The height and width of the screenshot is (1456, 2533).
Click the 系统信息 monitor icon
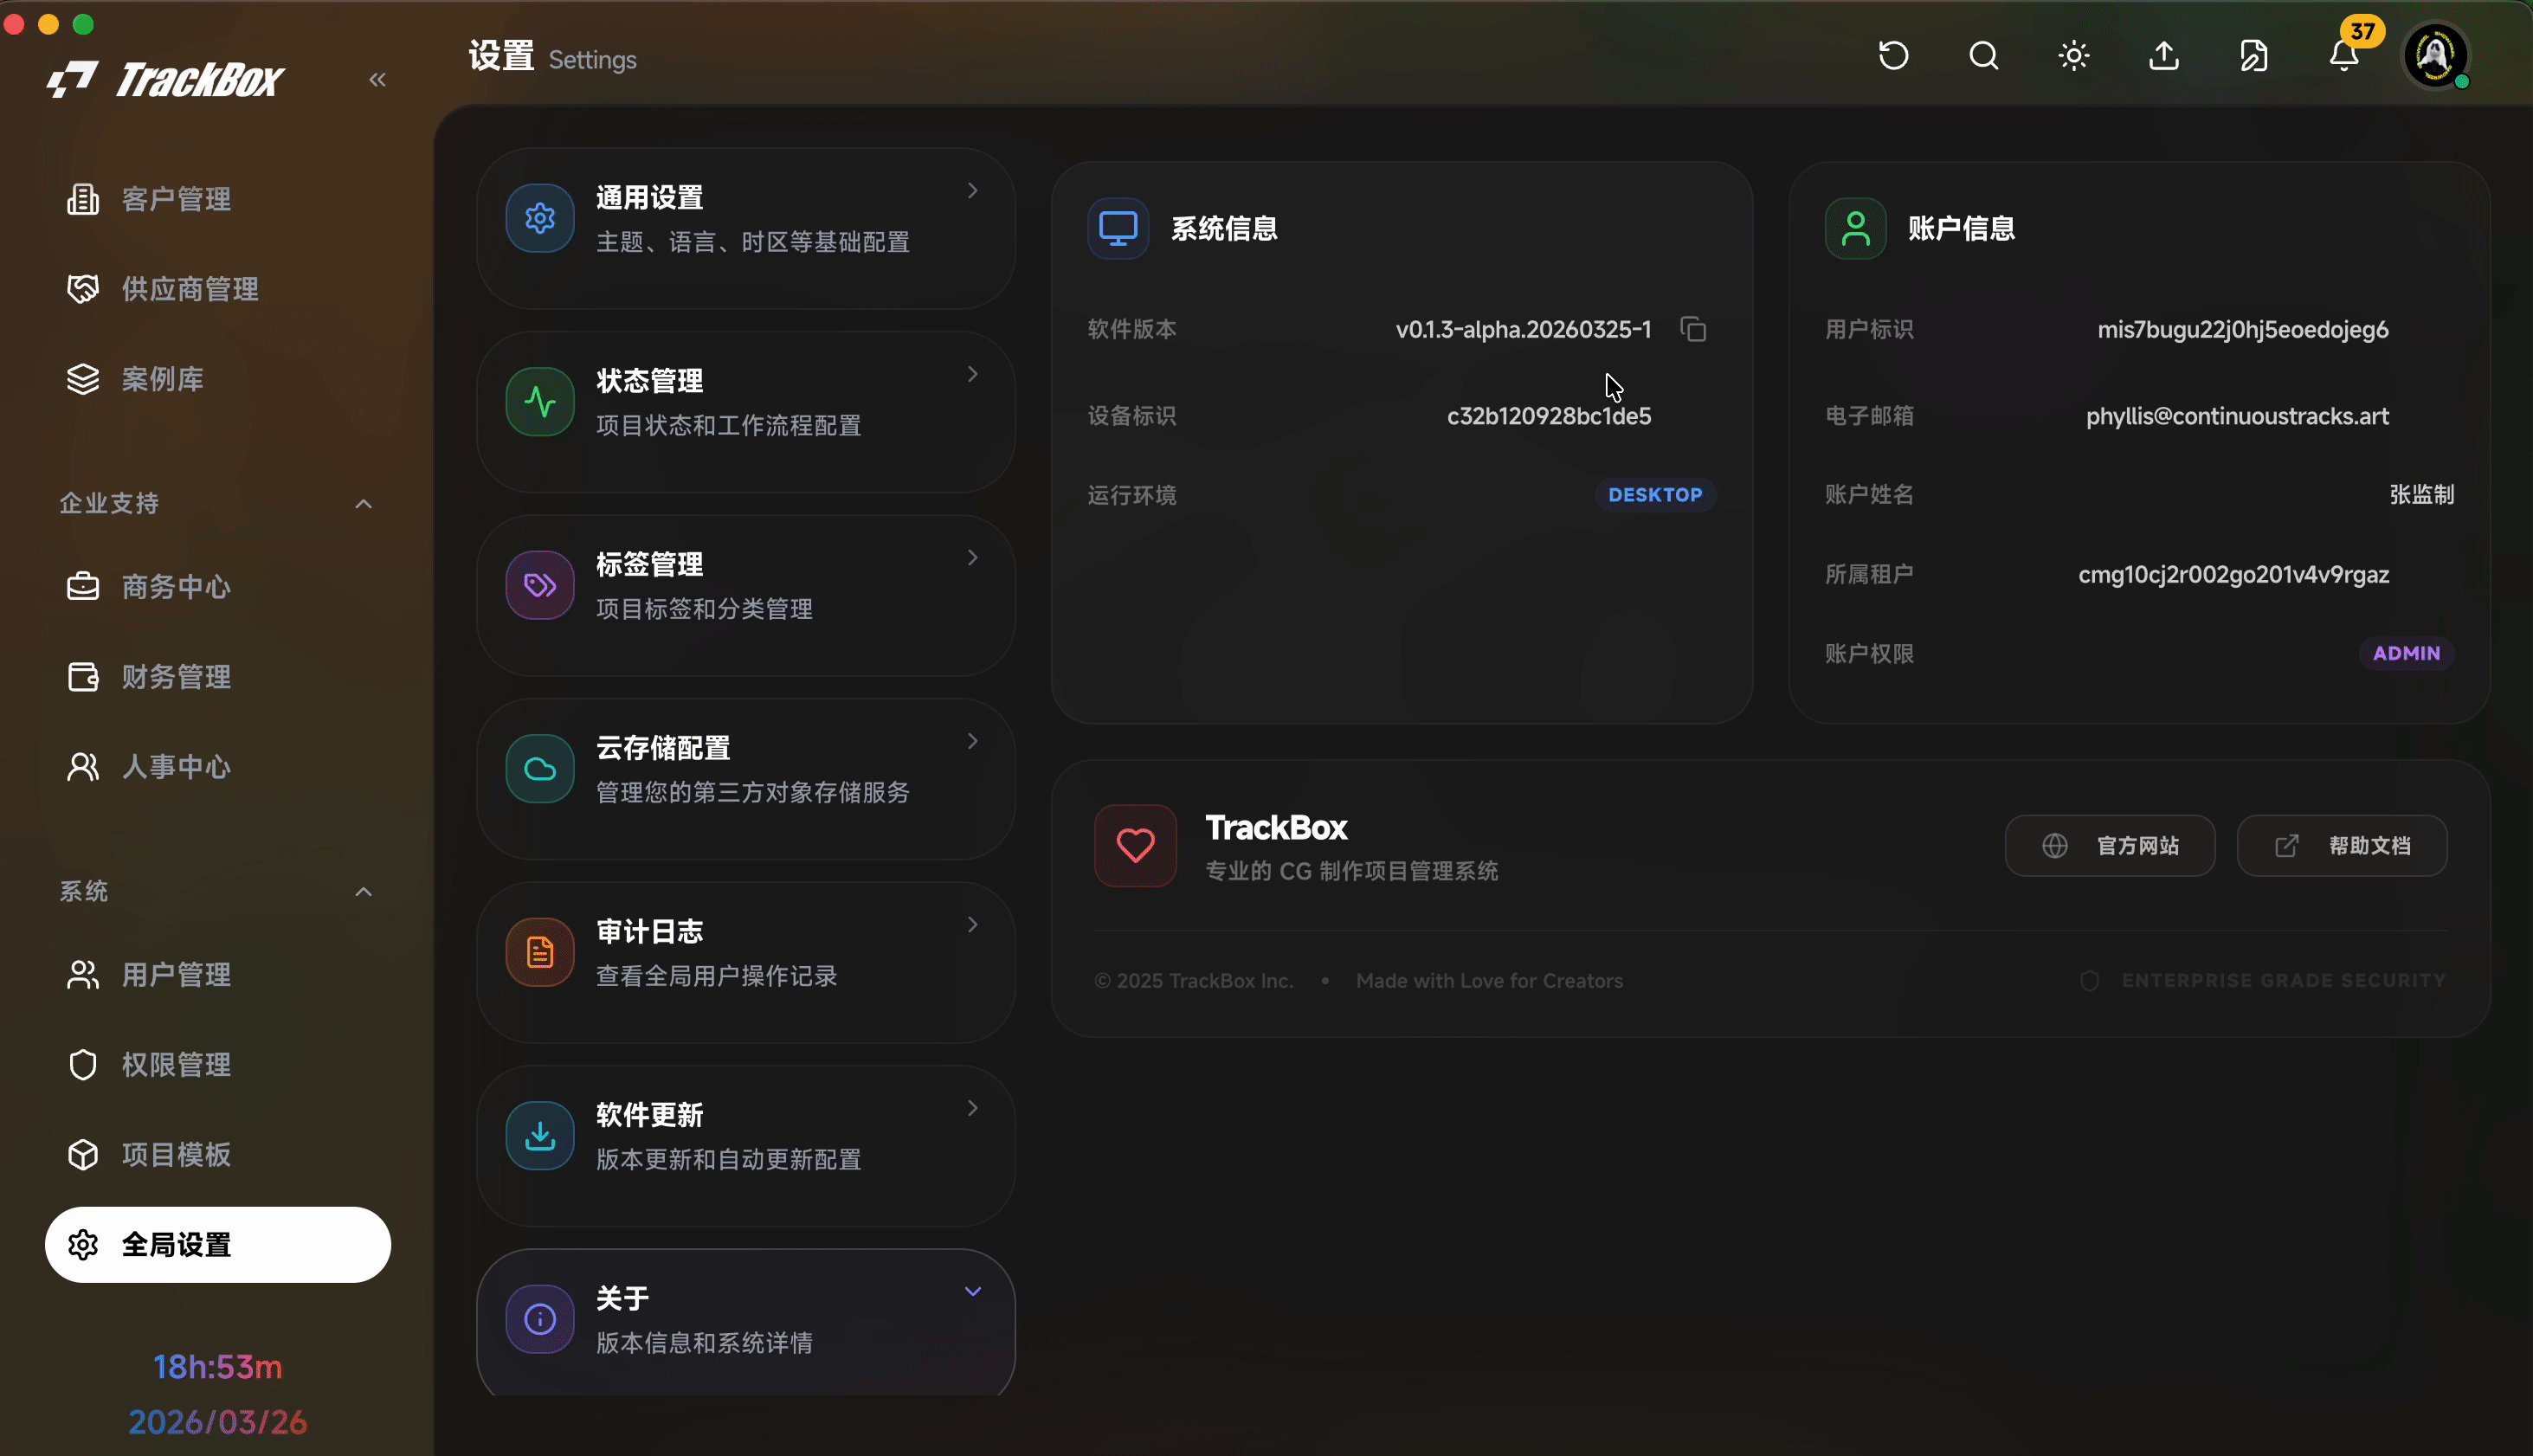1118,228
